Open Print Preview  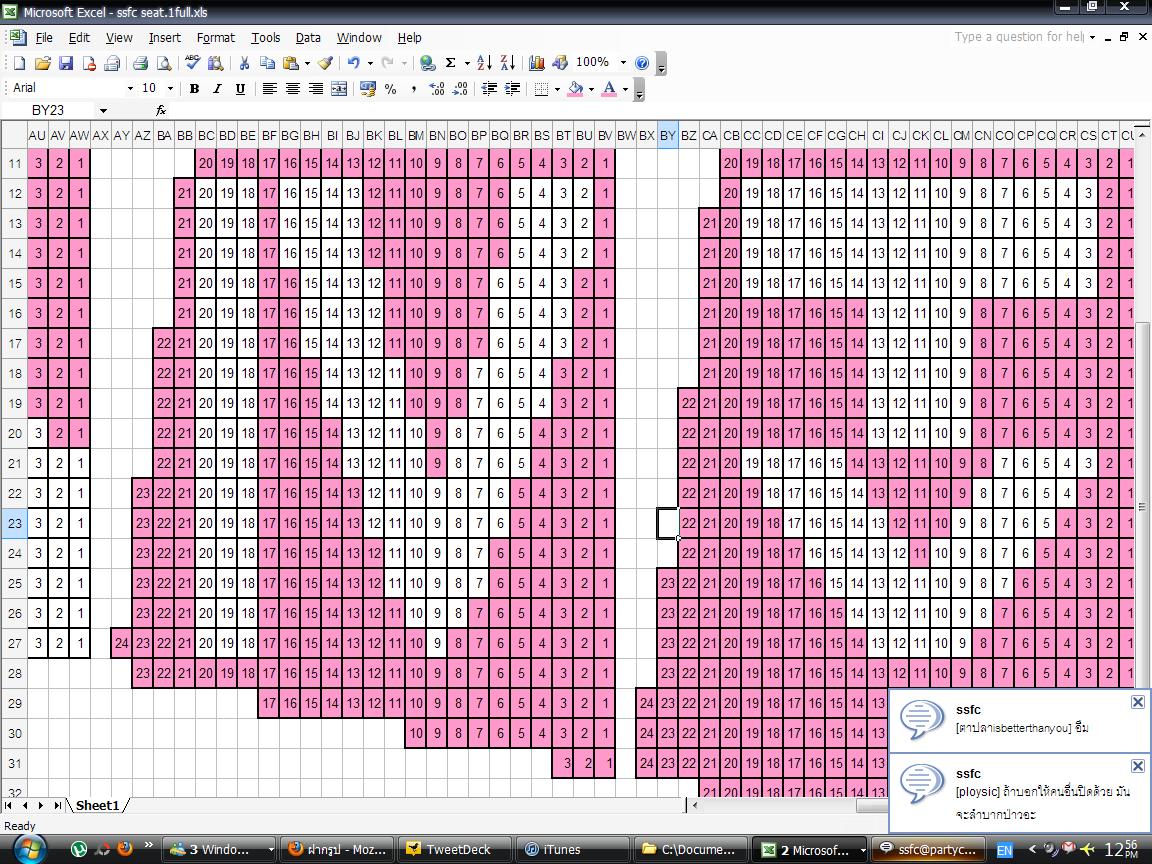pyautogui.click(x=164, y=63)
